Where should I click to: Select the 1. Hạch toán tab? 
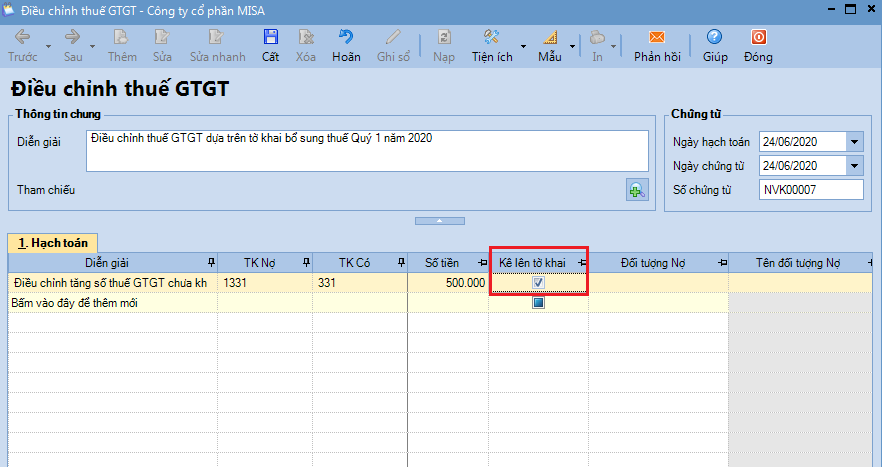click(52, 243)
